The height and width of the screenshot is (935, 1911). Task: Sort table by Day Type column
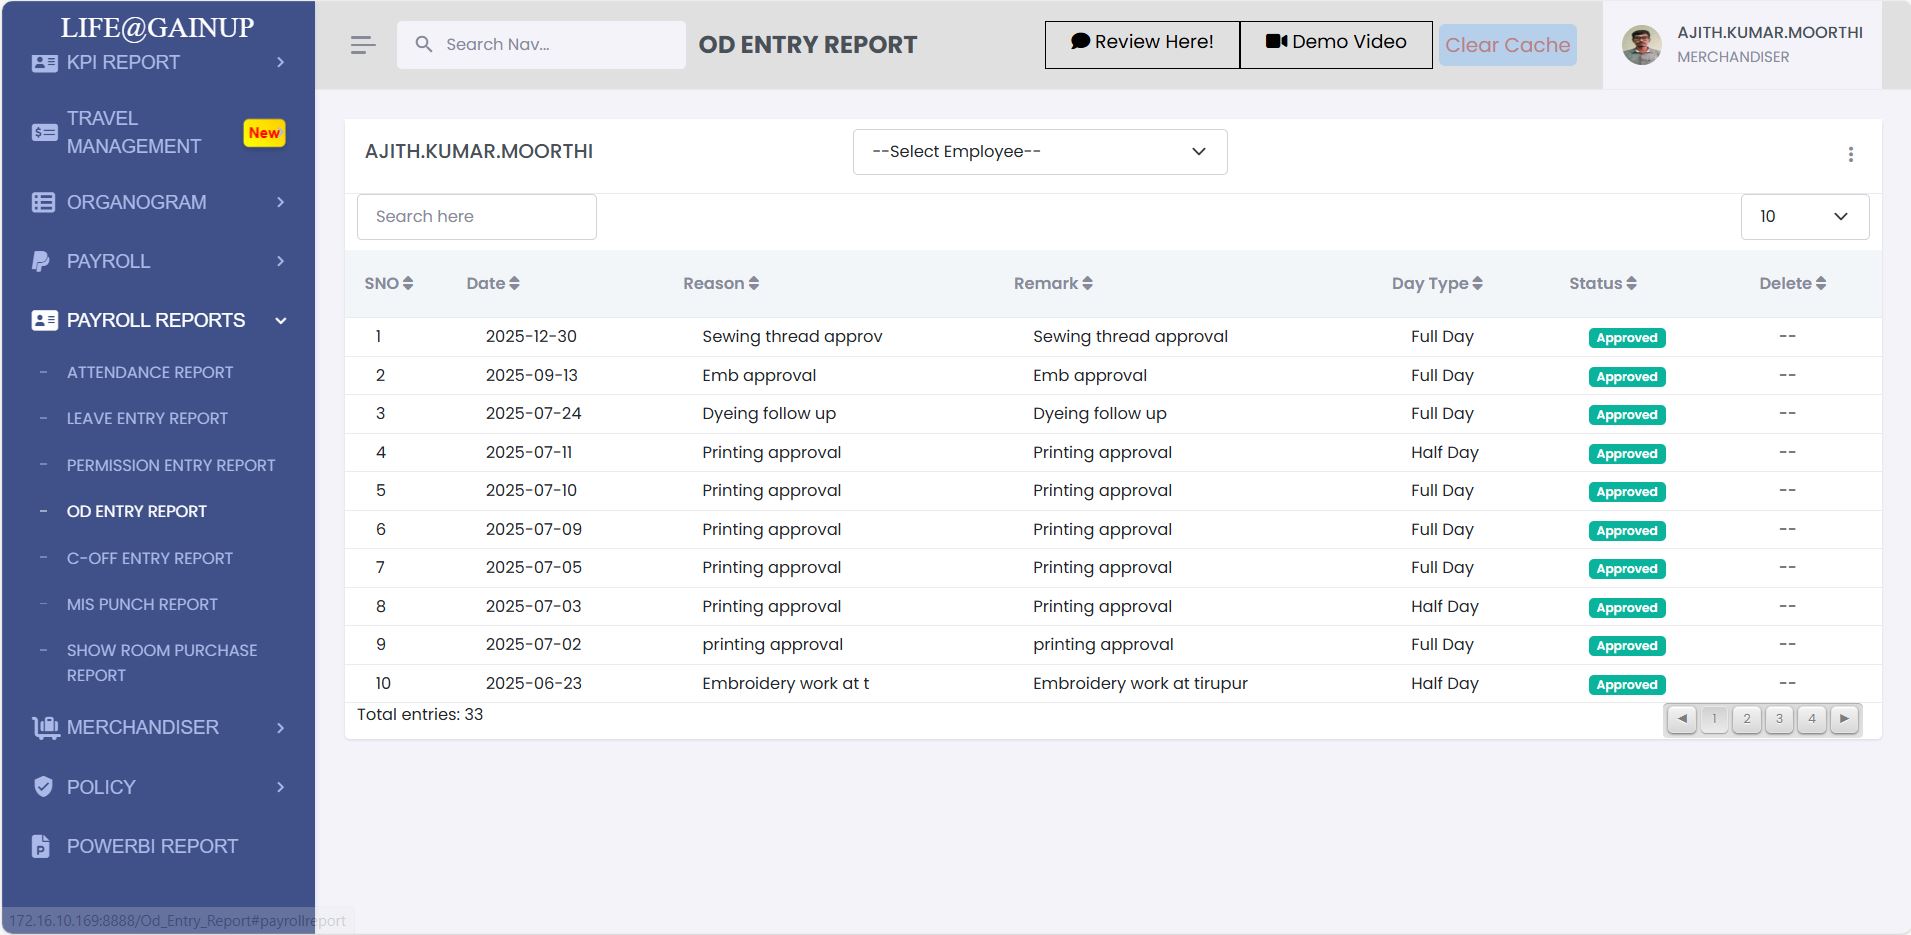point(1436,284)
